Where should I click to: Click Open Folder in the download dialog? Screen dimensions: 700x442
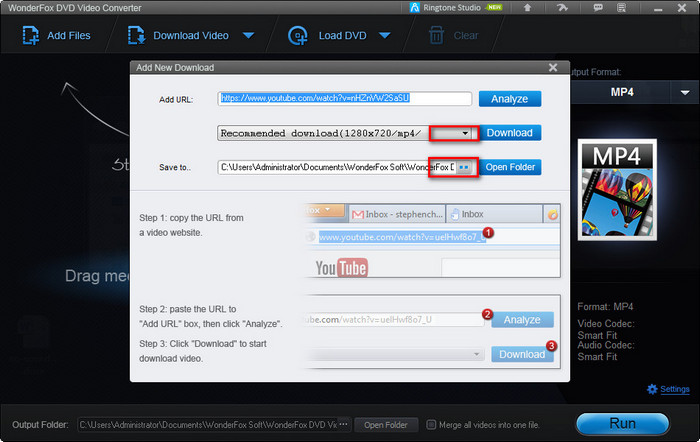[x=510, y=167]
